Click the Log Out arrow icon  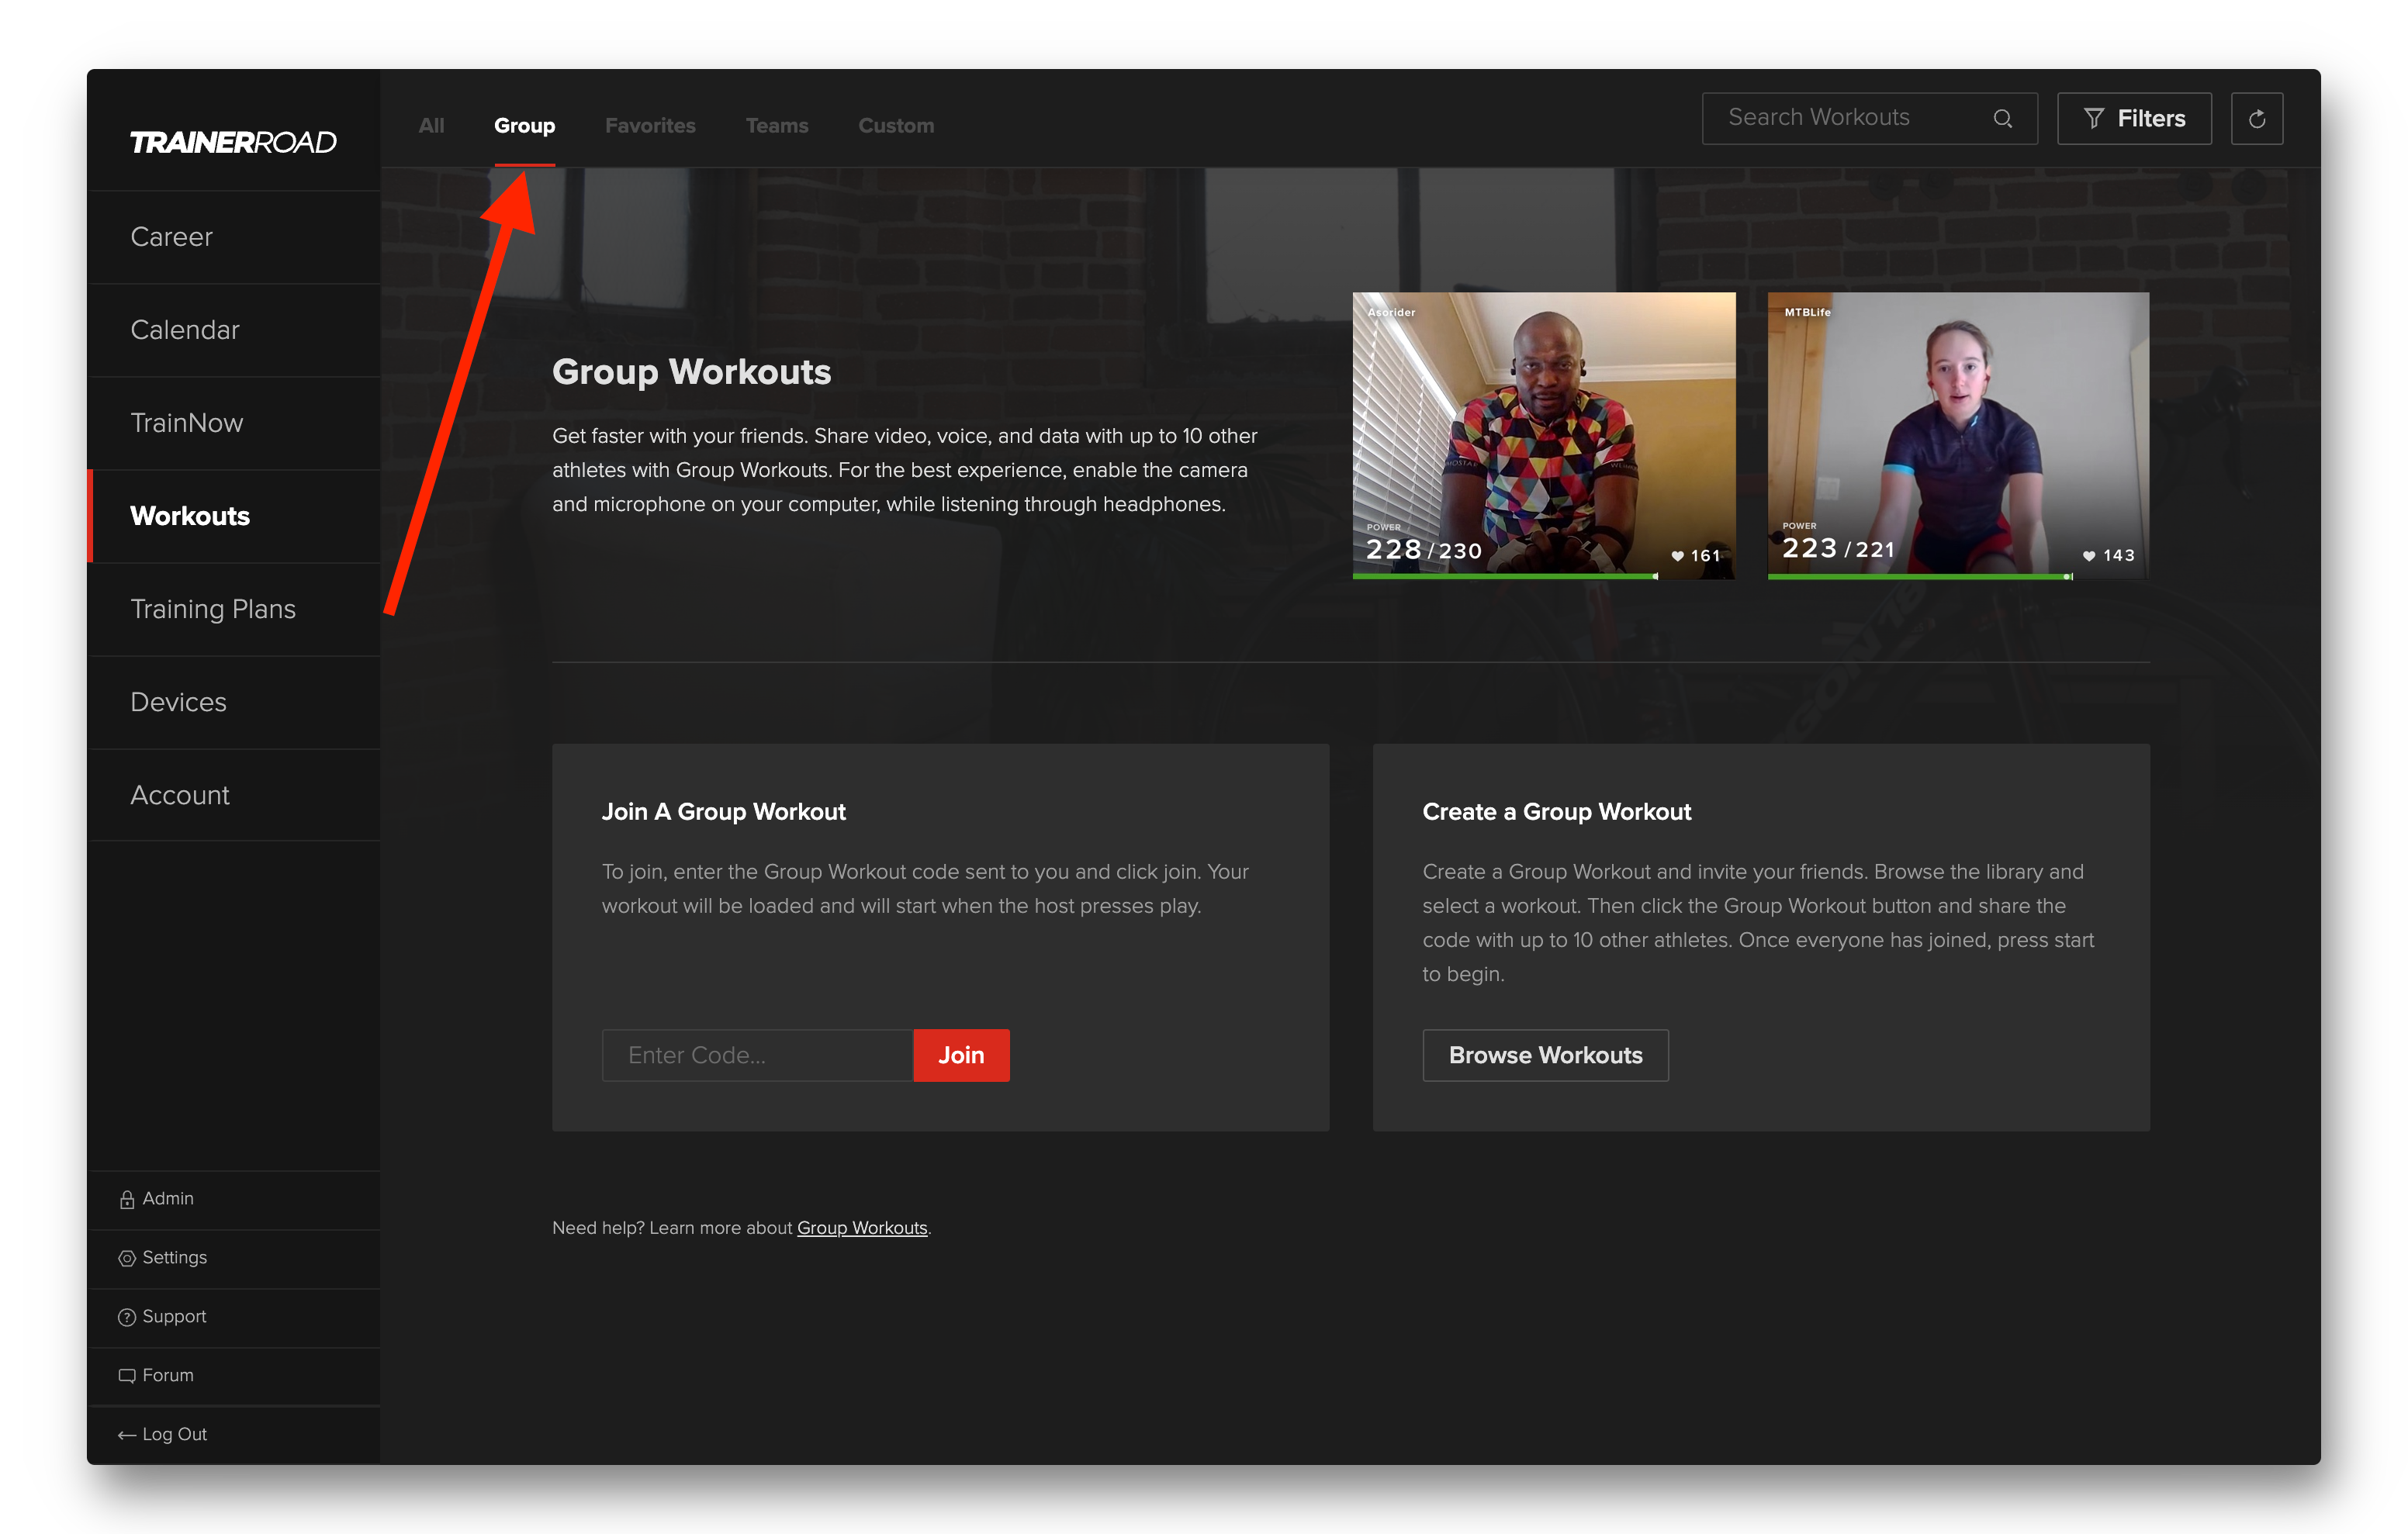tap(127, 1435)
